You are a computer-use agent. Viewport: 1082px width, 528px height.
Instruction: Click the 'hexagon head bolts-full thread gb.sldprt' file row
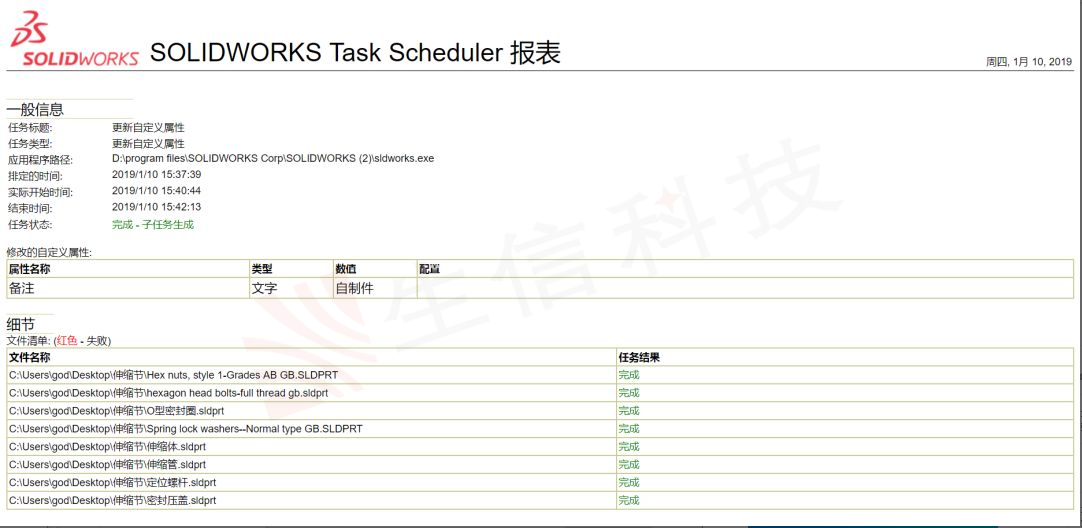tap(311, 393)
